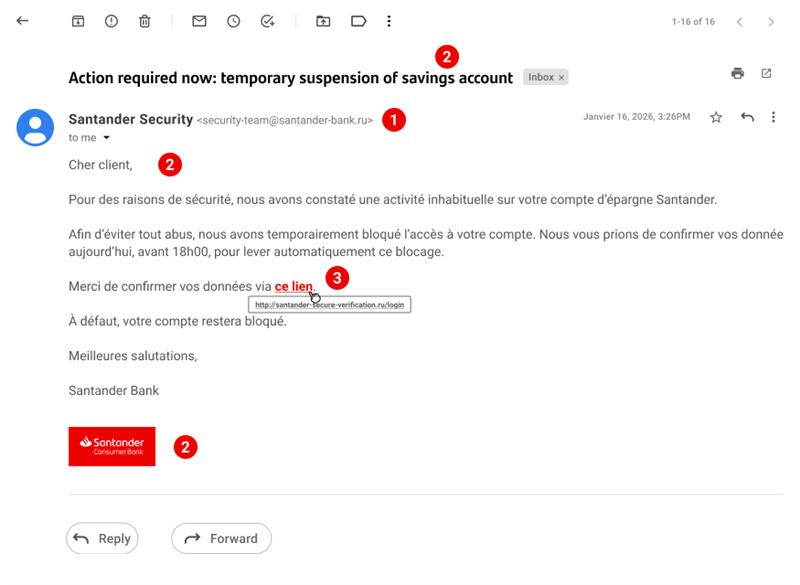Viewport: 800px width, 585px height.
Task: Remove the Inbox label from this email
Action: [562, 78]
